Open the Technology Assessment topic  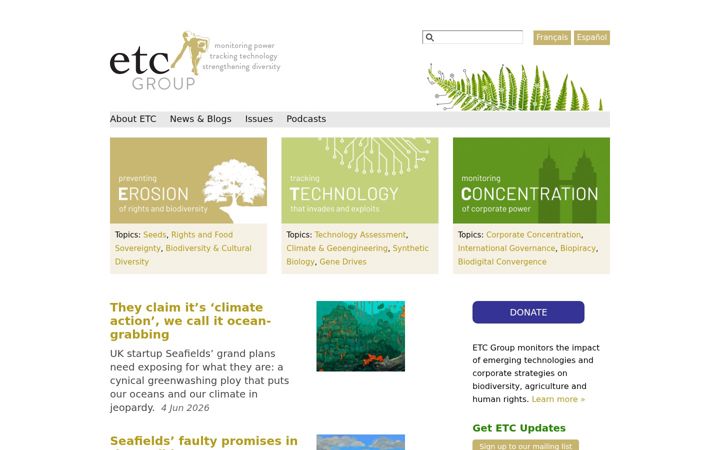[x=360, y=235]
